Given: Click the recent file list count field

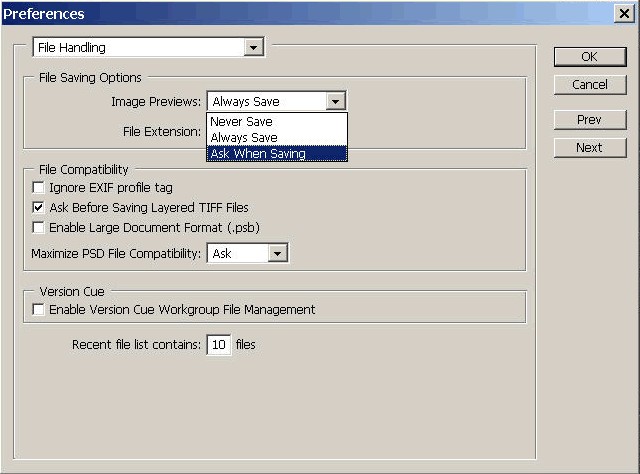Looking at the screenshot, I should point(218,345).
